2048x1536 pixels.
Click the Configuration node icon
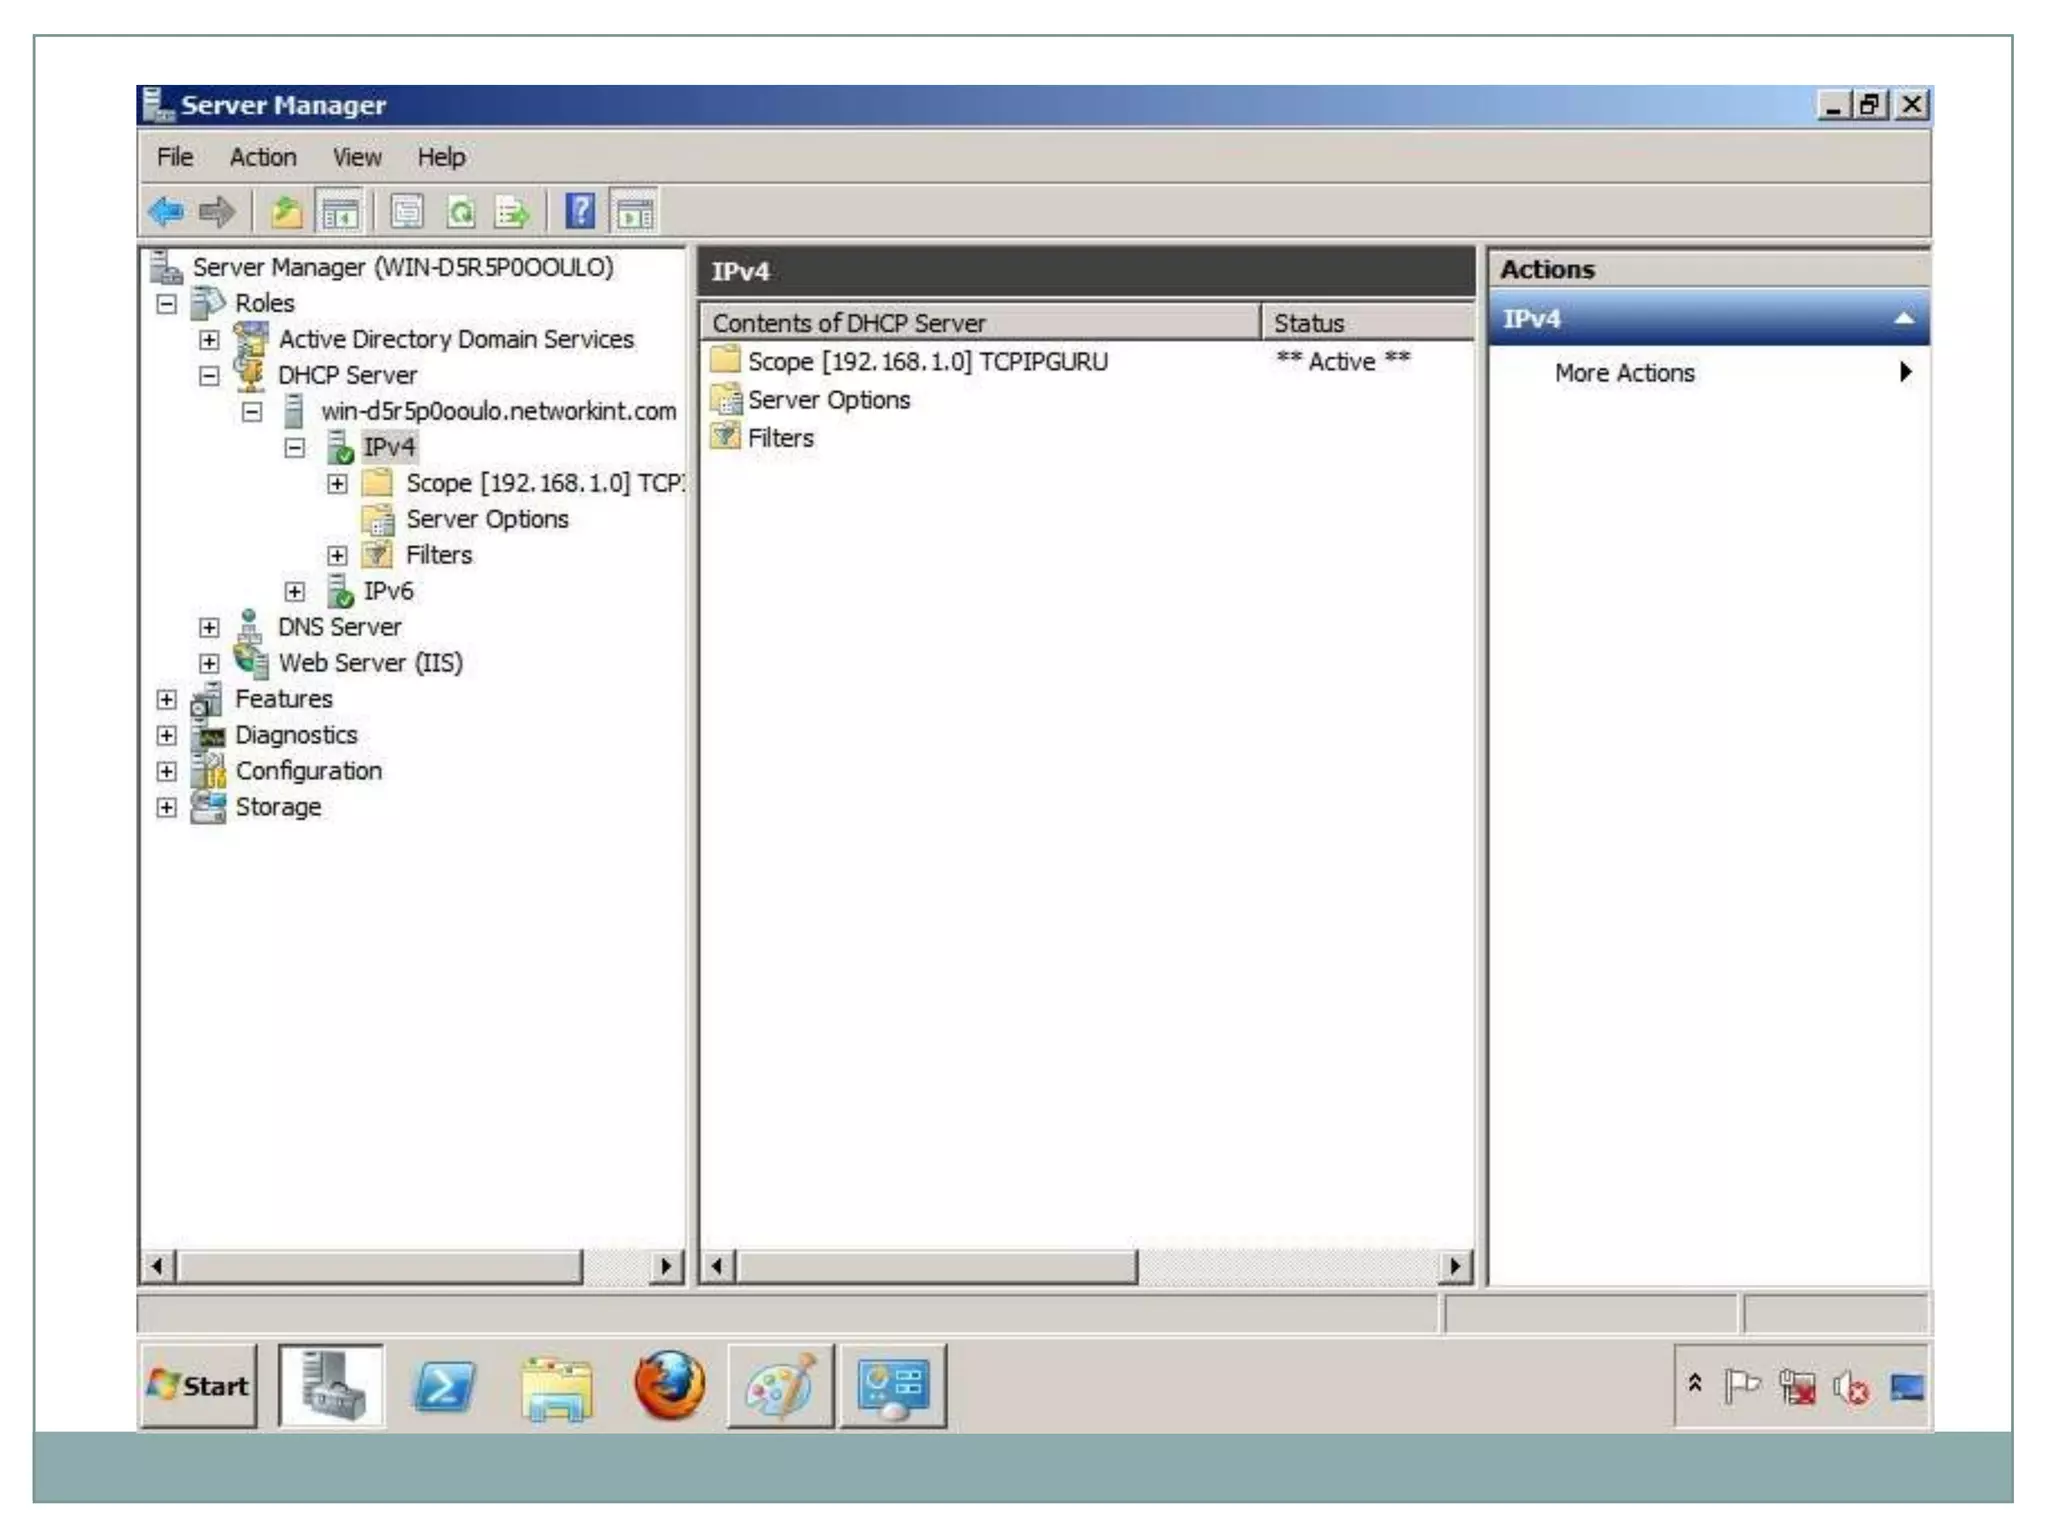click(209, 770)
